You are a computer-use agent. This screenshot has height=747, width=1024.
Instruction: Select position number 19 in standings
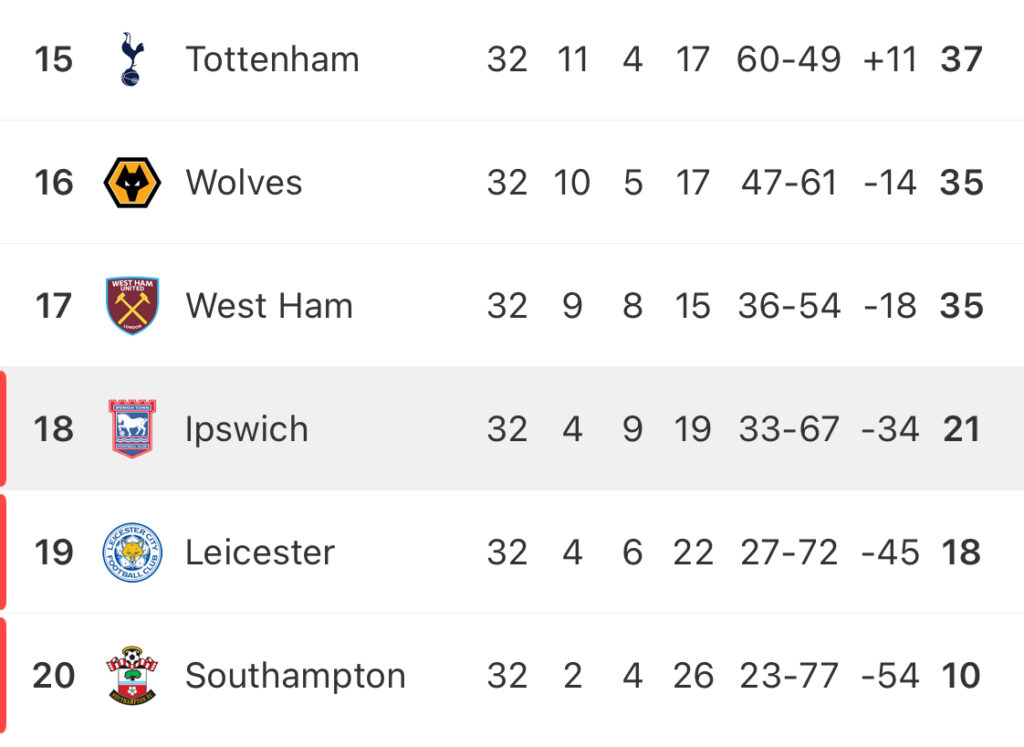tap(54, 552)
